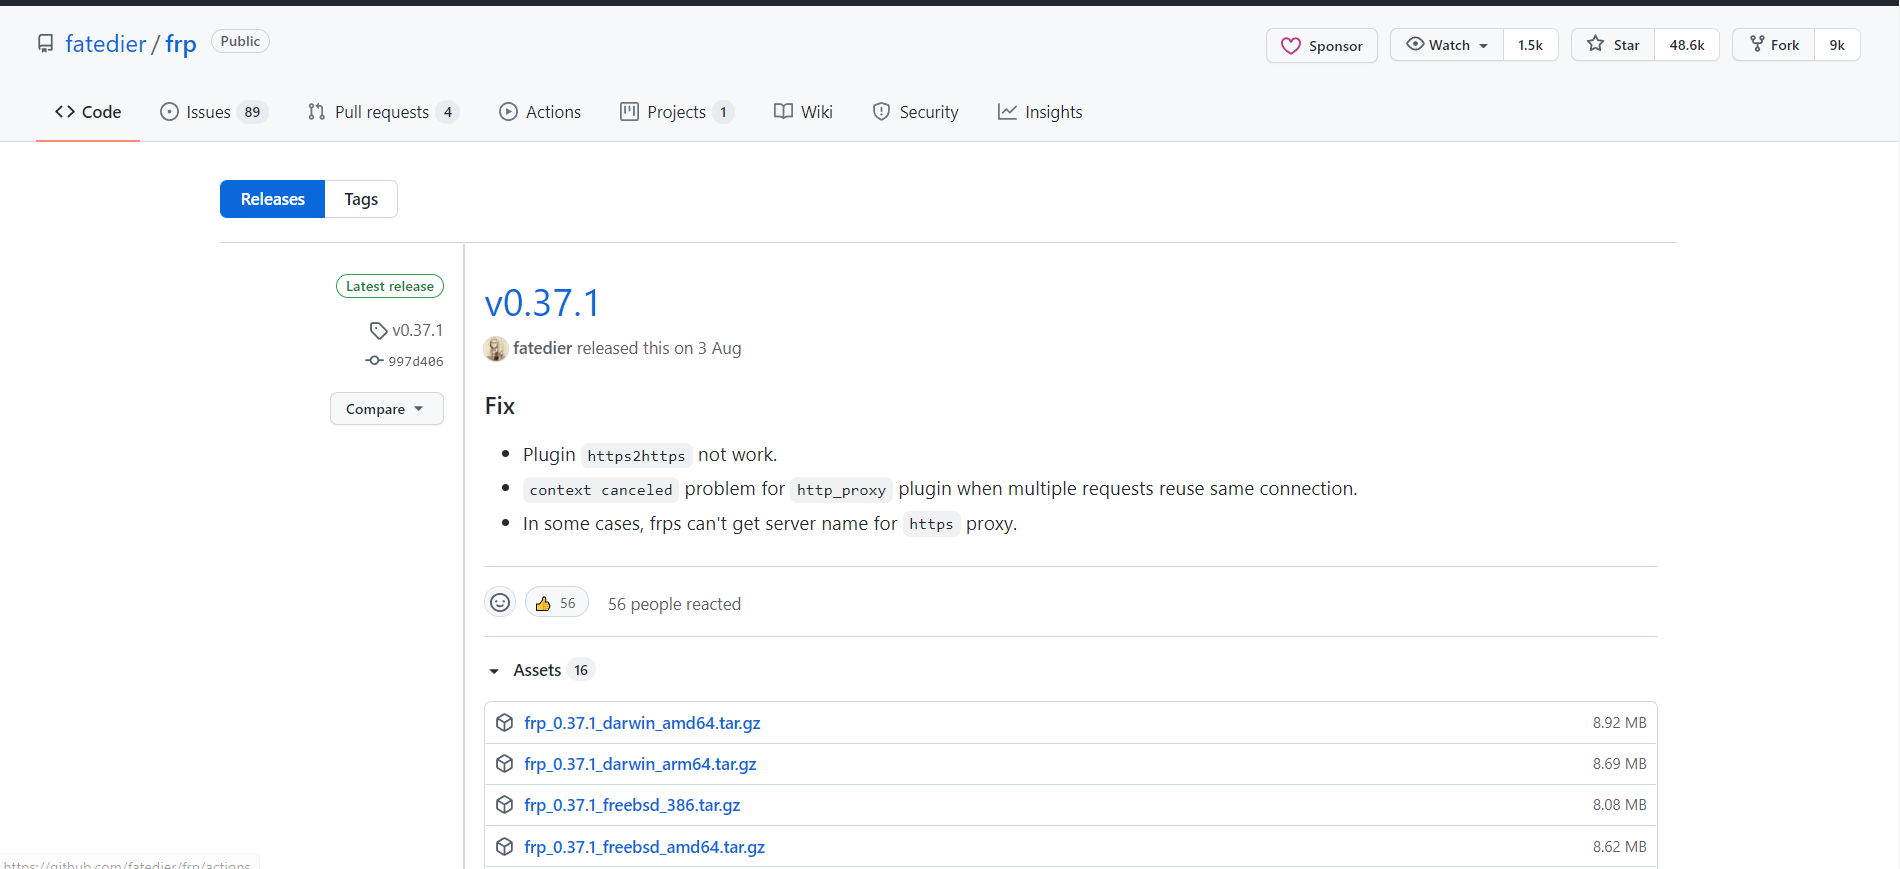1900x869 pixels.
Task: Fork the repository with Fork button
Action: 1774,45
